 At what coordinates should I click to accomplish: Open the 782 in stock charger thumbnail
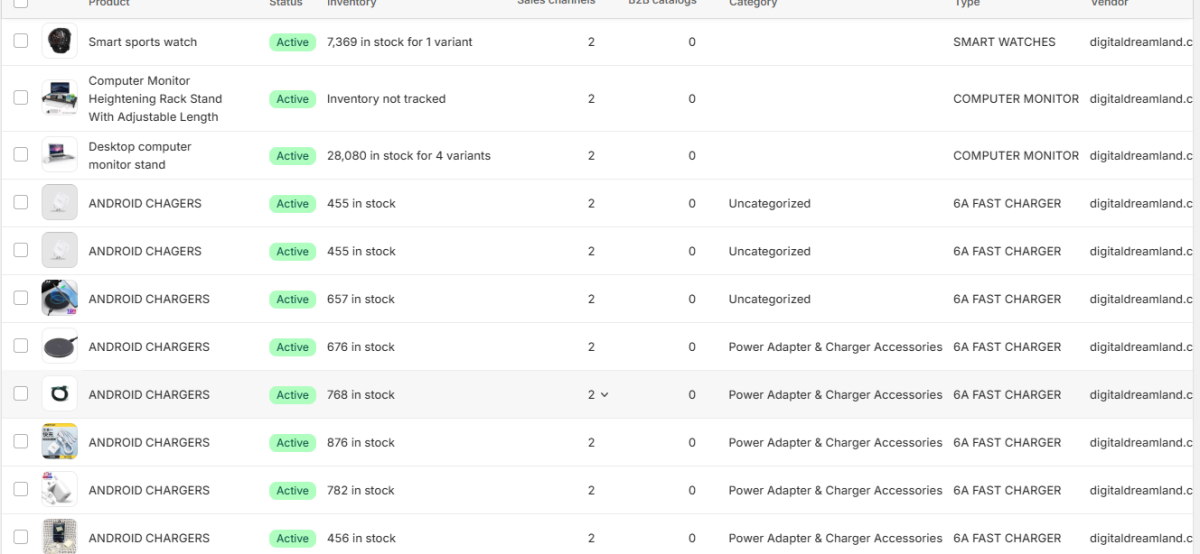pos(59,490)
